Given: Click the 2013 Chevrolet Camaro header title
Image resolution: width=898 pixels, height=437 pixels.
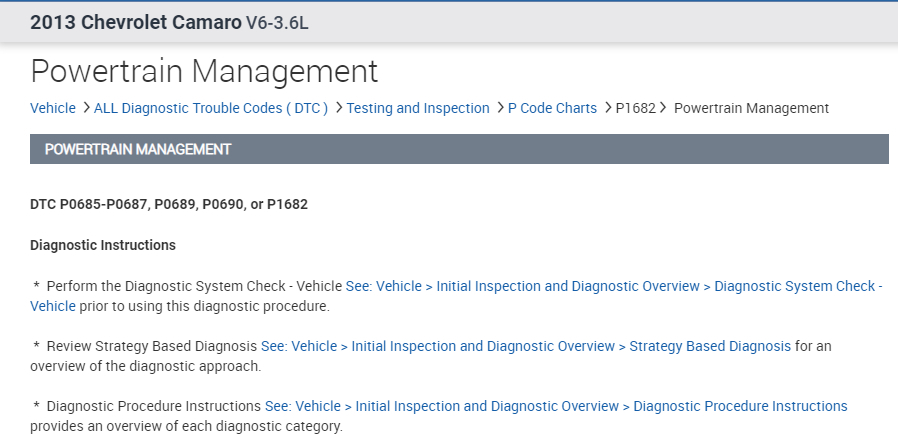Looking at the screenshot, I should coord(135,22).
